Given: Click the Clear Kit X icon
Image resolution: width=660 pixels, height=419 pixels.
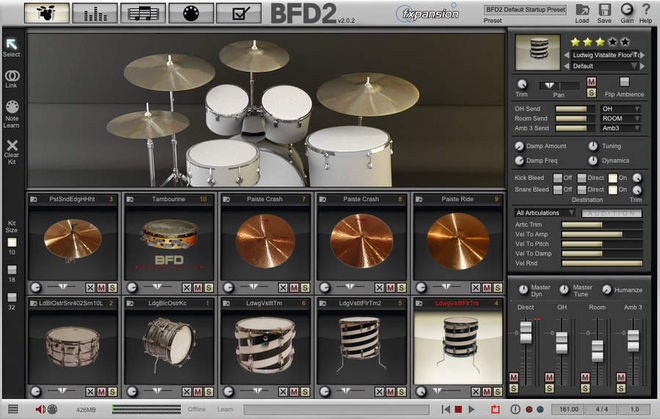Looking at the screenshot, I should pos(12,145).
